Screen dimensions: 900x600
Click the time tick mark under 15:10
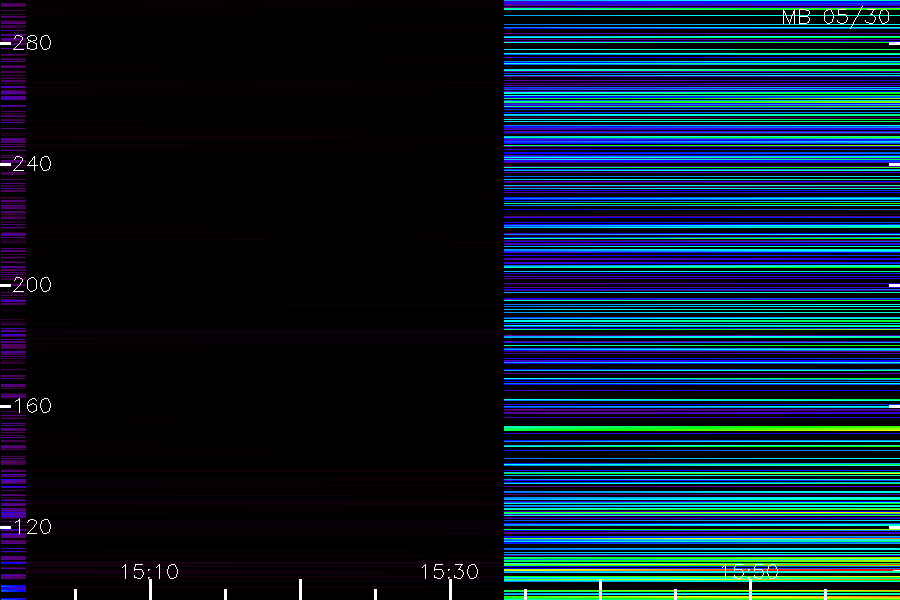point(150,590)
